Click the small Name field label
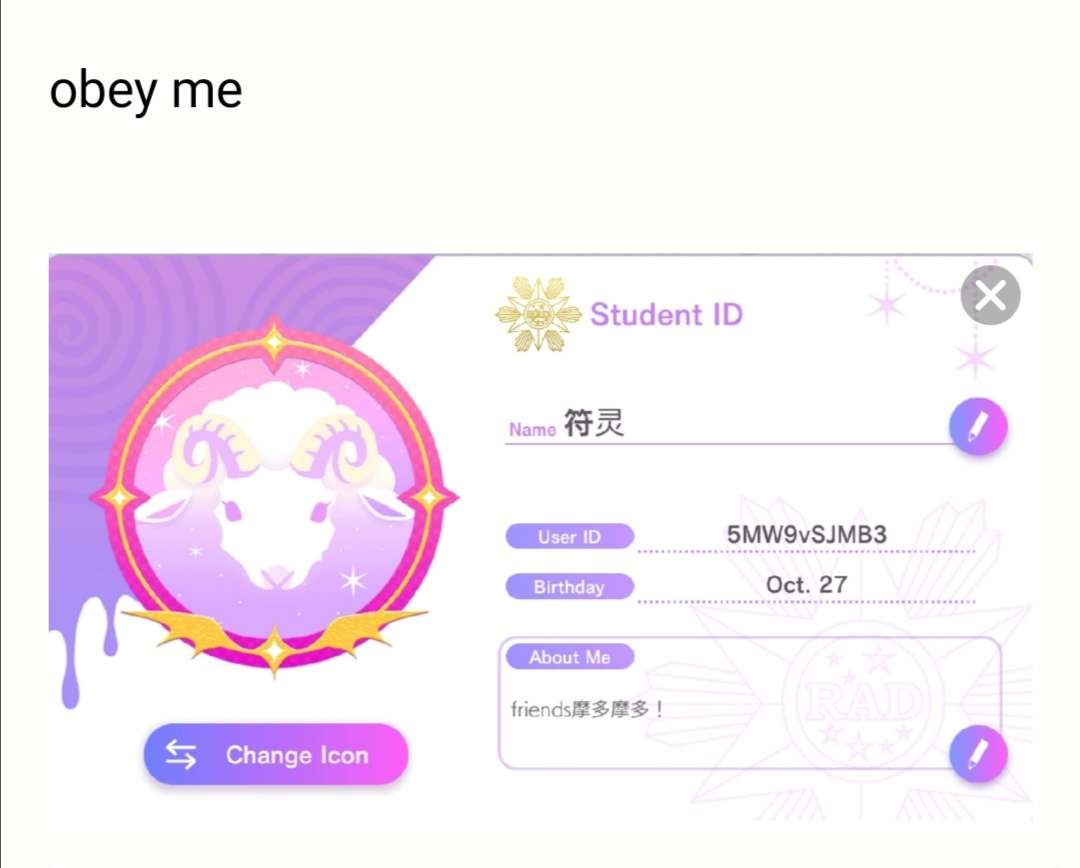 coord(532,430)
